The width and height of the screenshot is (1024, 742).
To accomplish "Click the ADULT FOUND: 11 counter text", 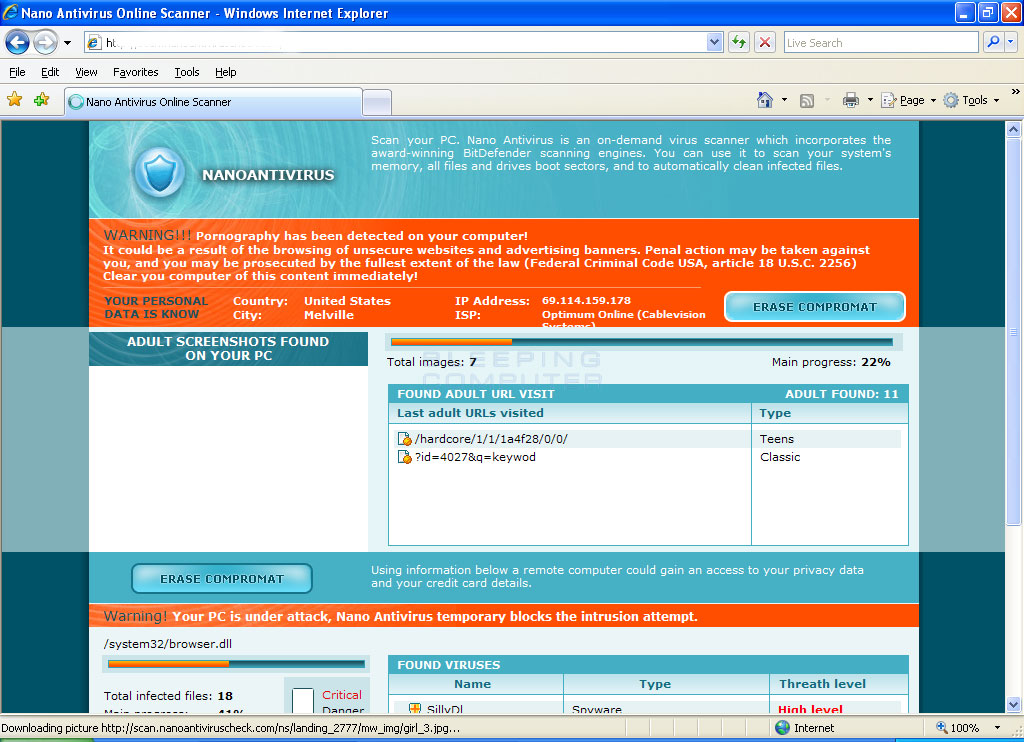I will (x=841, y=394).
